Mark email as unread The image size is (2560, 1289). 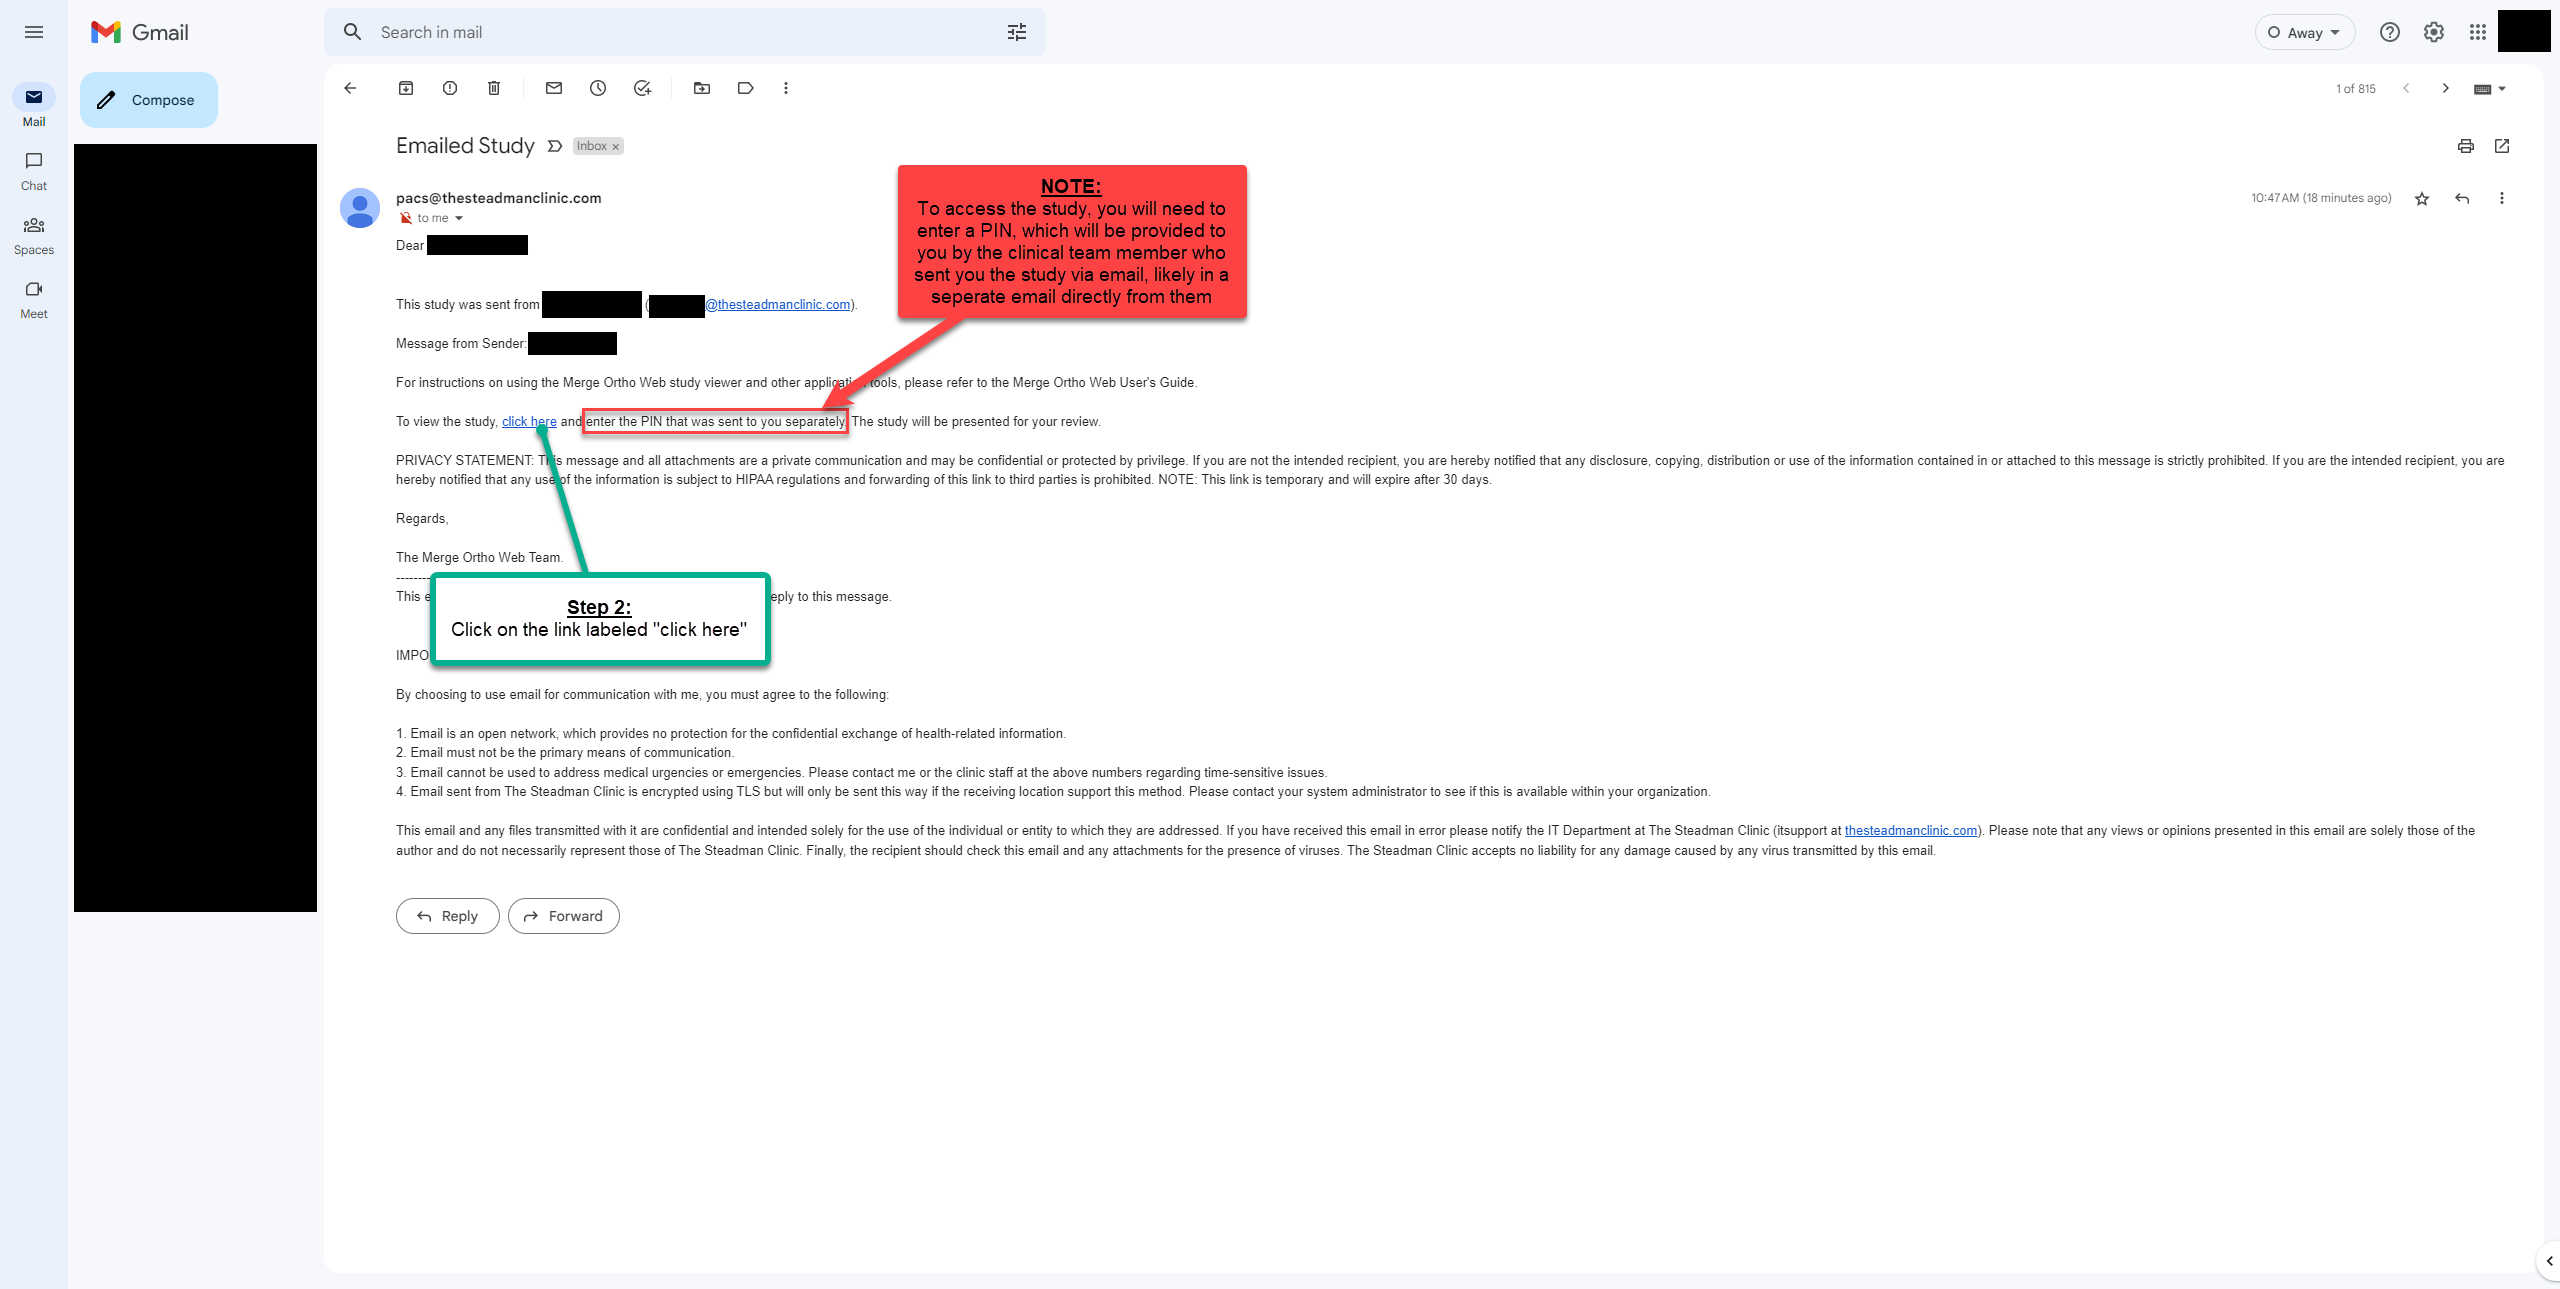(554, 88)
